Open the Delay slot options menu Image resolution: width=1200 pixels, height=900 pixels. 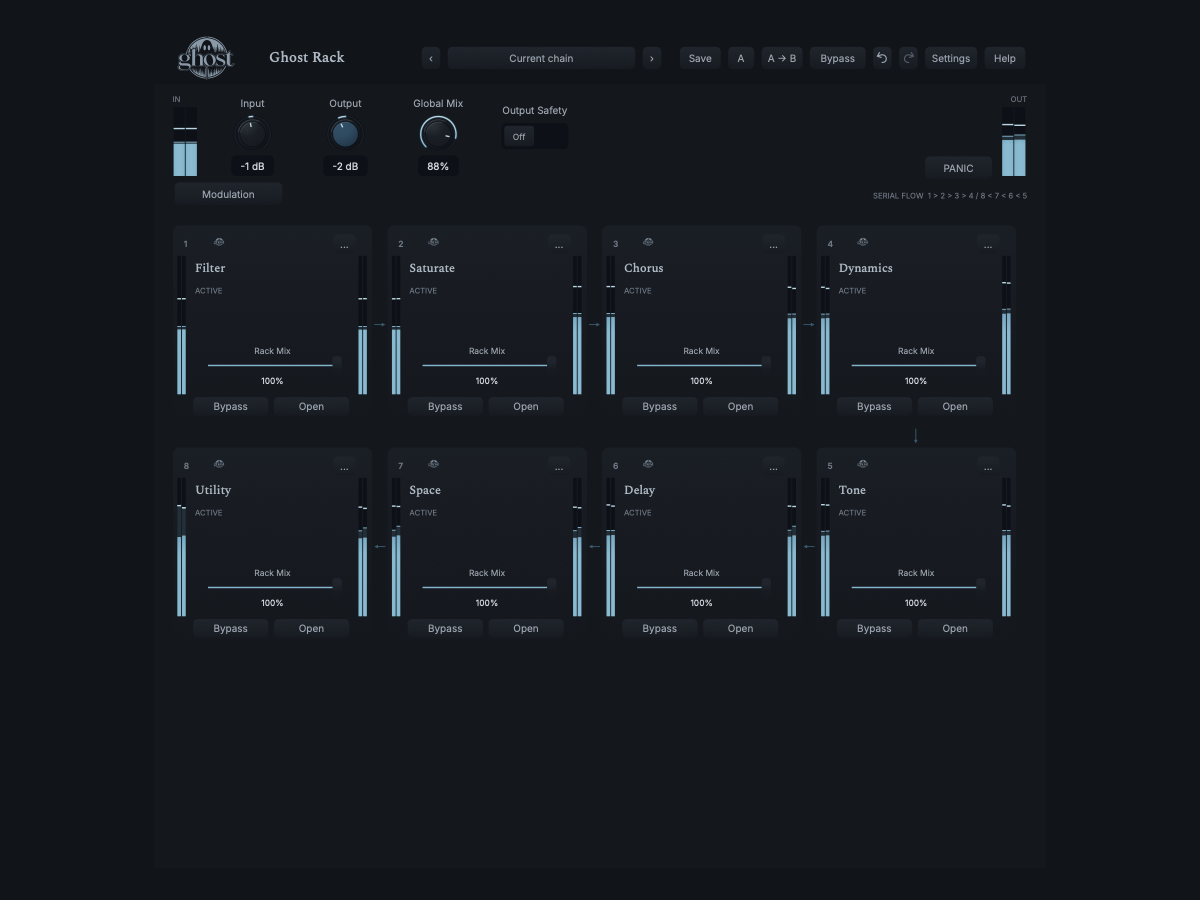773,466
